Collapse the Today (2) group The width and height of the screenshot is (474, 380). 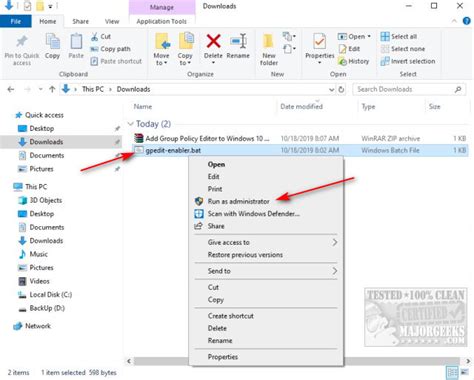pyautogui.click(x=130, y=124)
